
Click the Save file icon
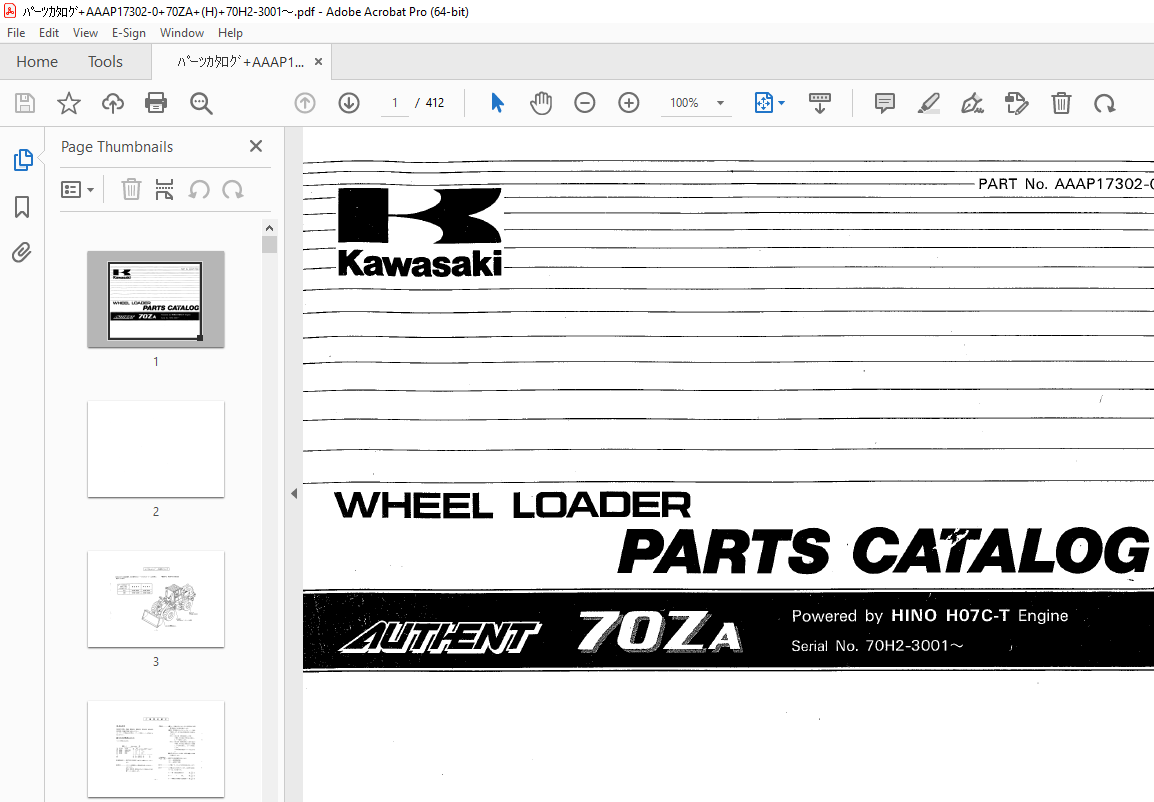pyautogui.click(x=25, y=103)
